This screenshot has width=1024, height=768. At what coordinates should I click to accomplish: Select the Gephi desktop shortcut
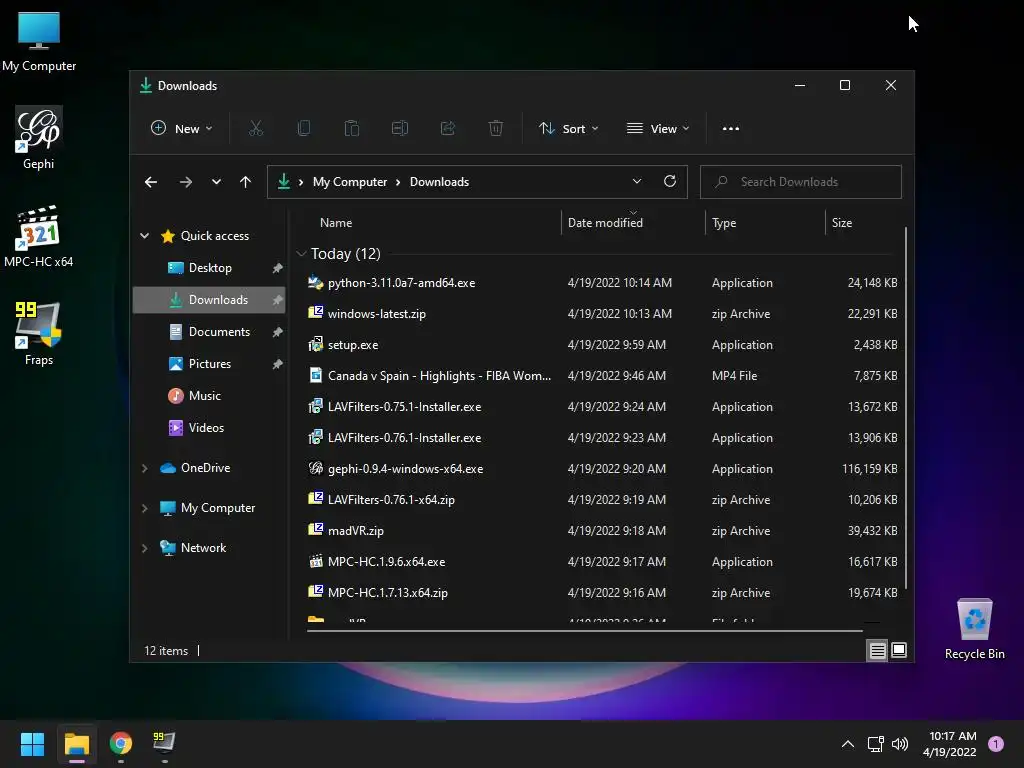[39, 138]
